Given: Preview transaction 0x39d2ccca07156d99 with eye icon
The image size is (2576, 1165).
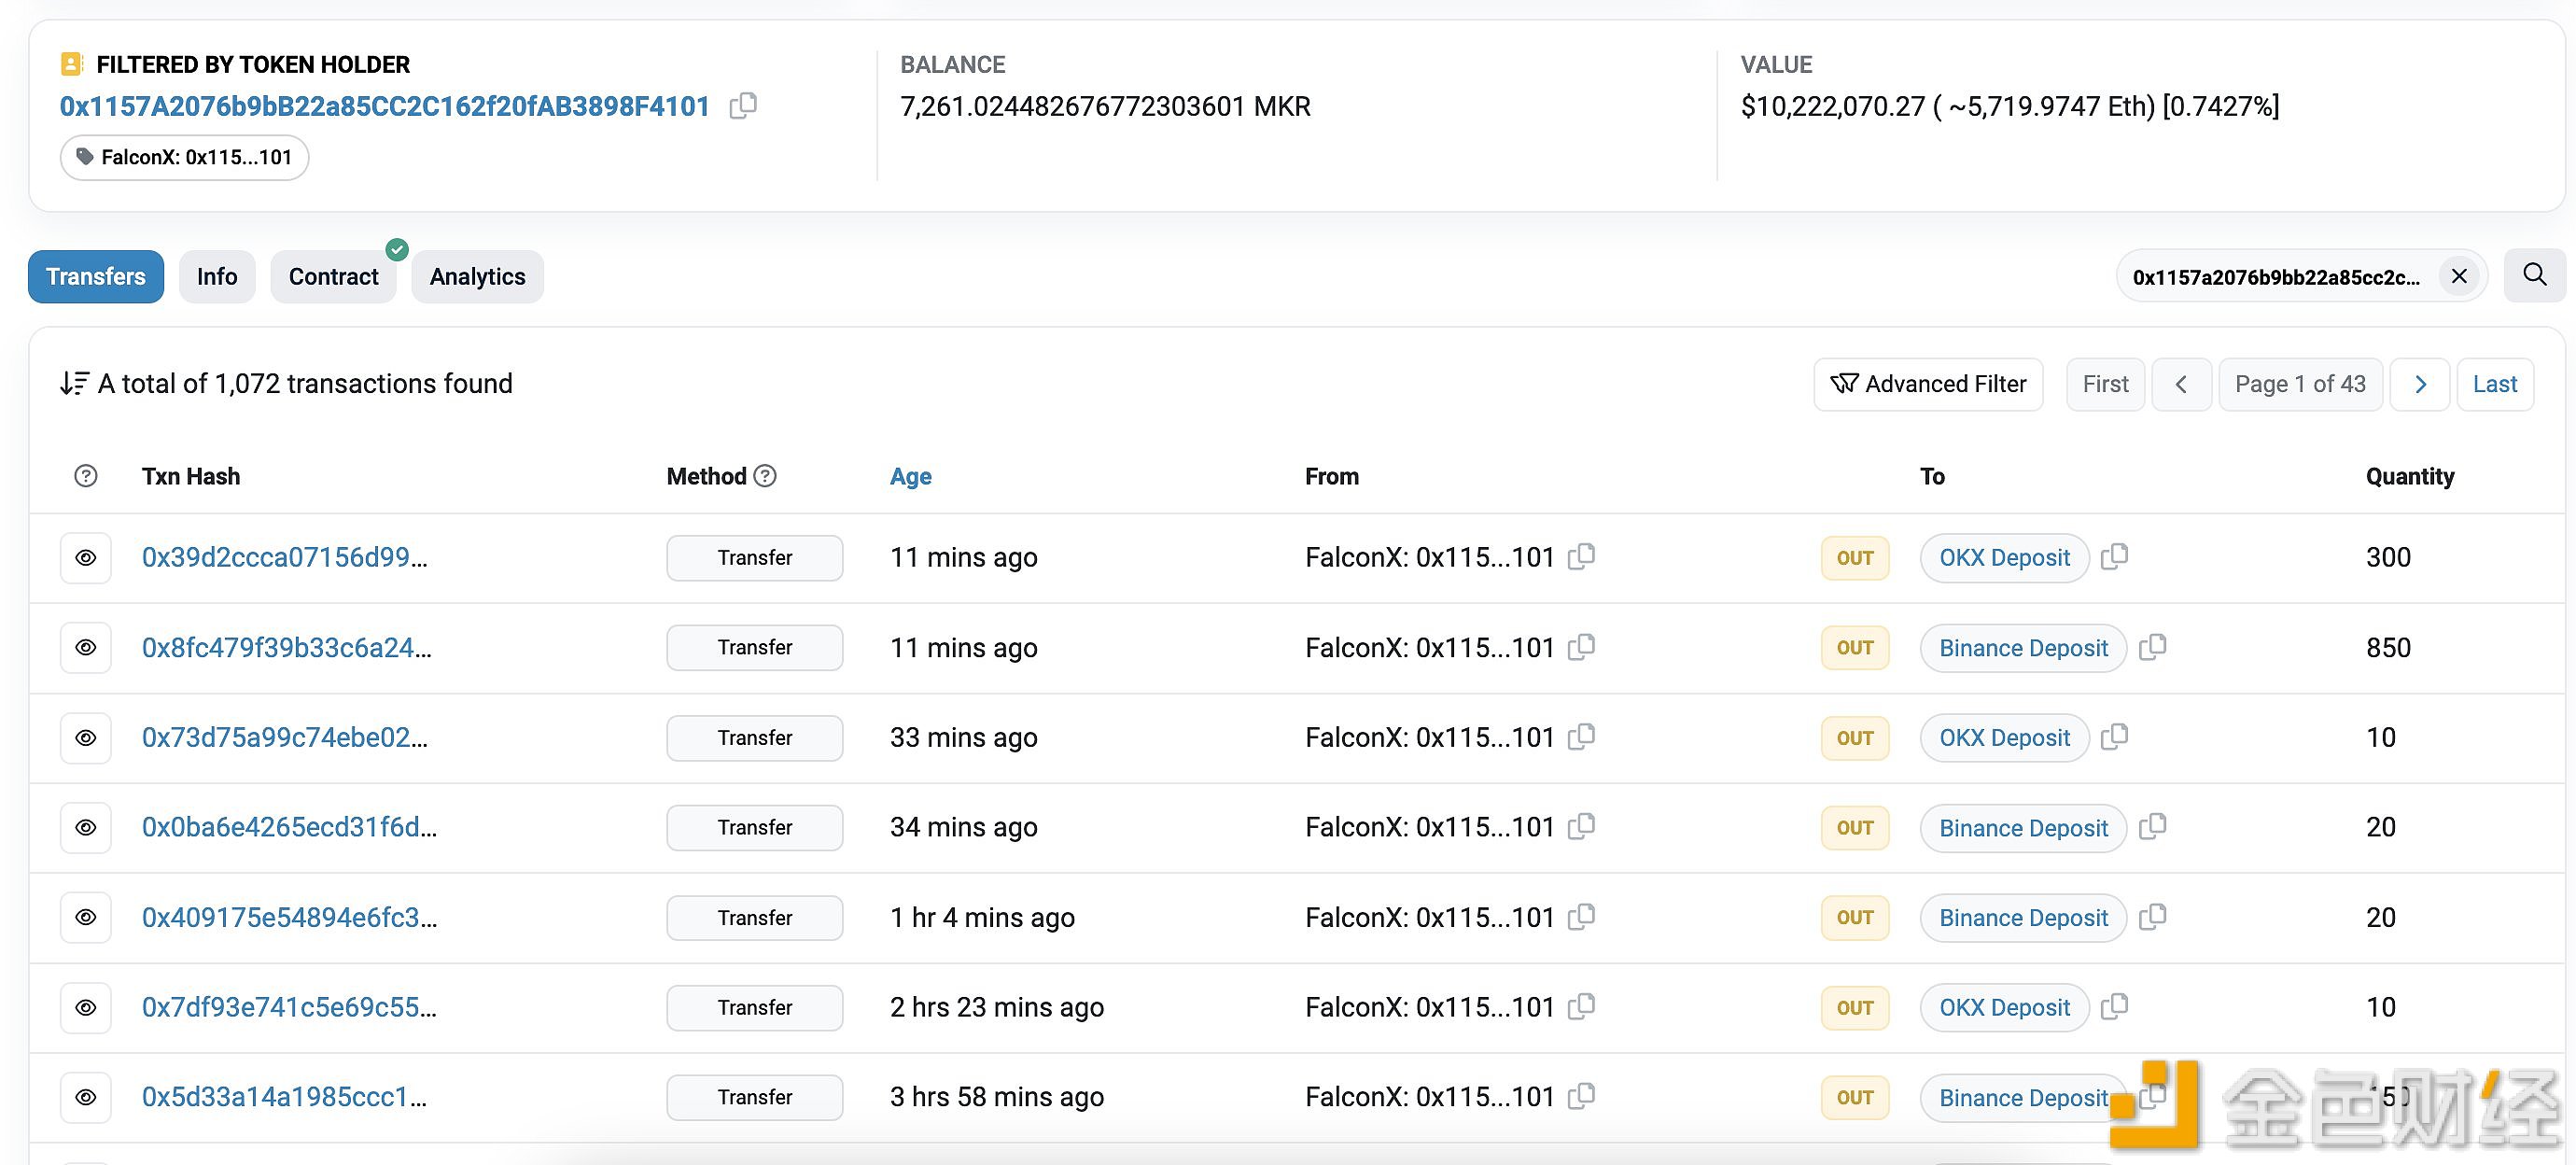Looking at the screenshot, I should click(86, 558).
